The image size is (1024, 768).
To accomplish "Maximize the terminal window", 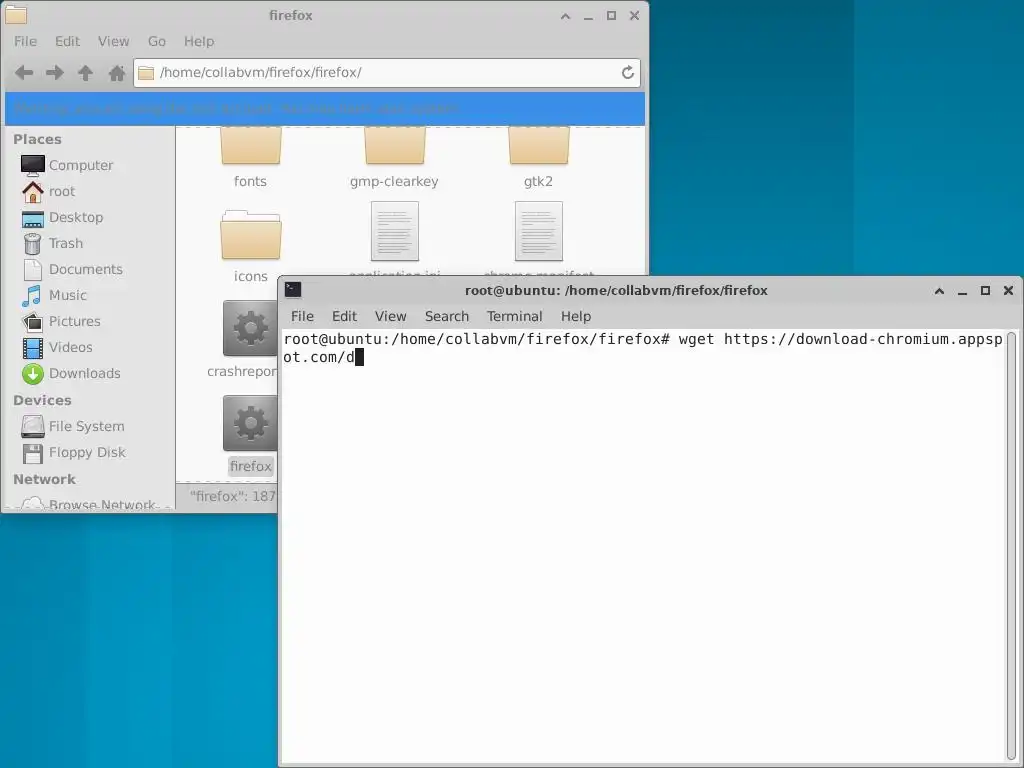I will [x=985, y=291].
